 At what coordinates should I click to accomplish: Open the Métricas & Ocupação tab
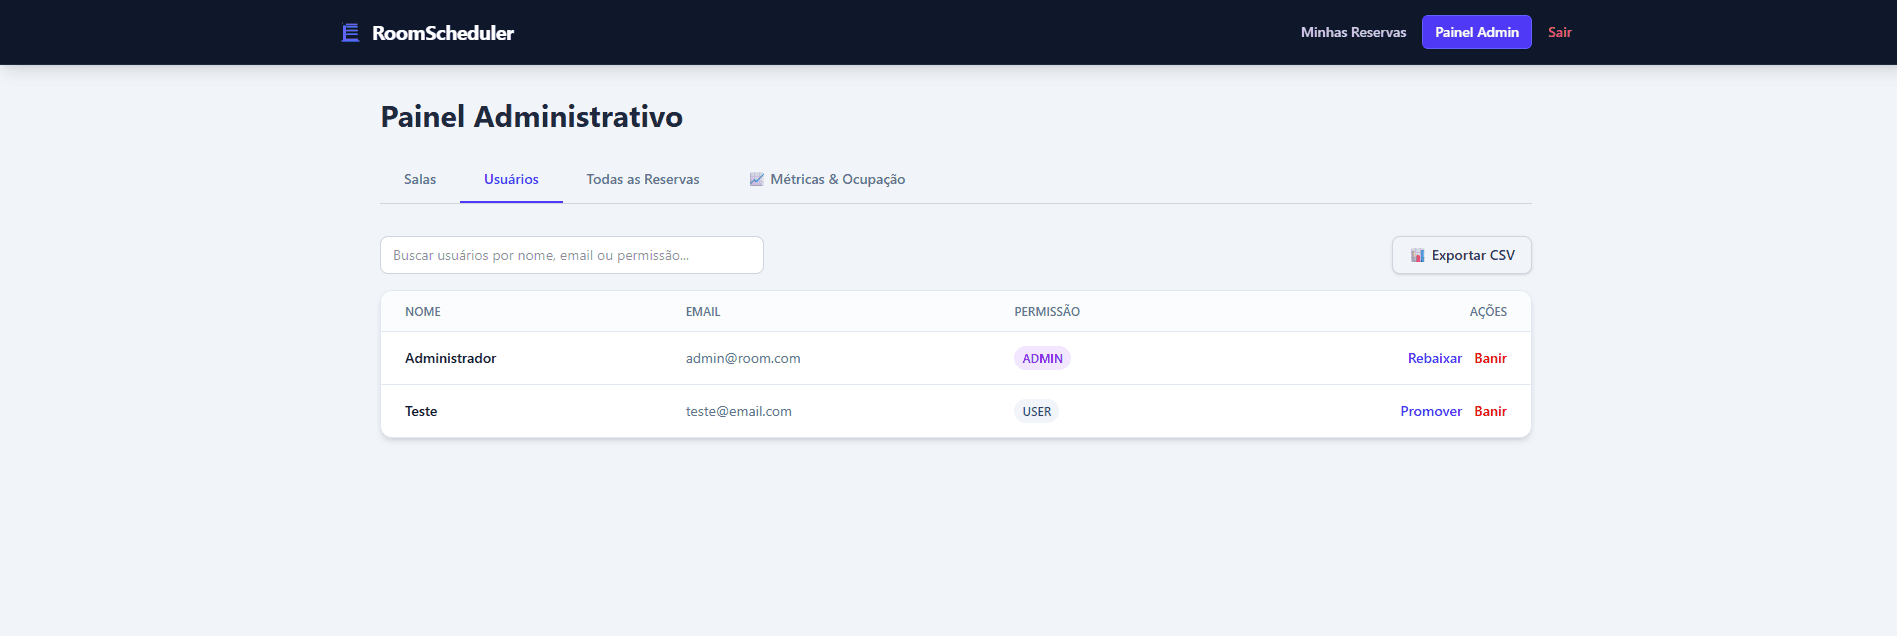(827, 180)
